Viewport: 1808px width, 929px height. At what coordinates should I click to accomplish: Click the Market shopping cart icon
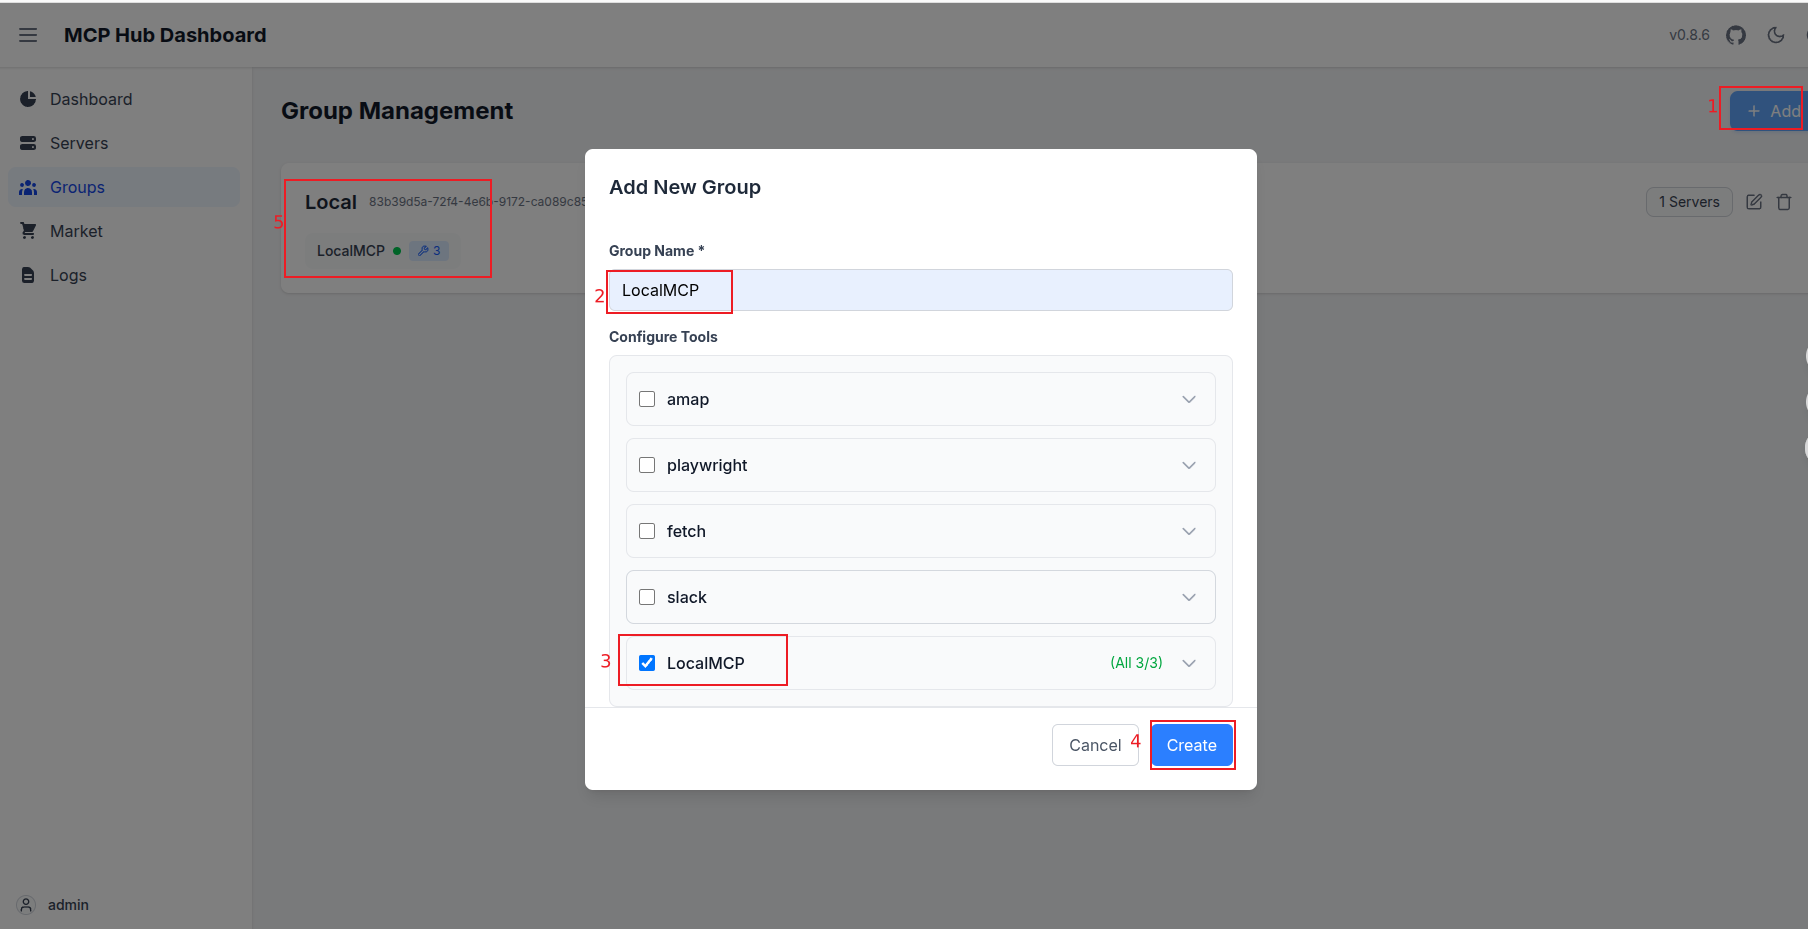click(28, 231)
